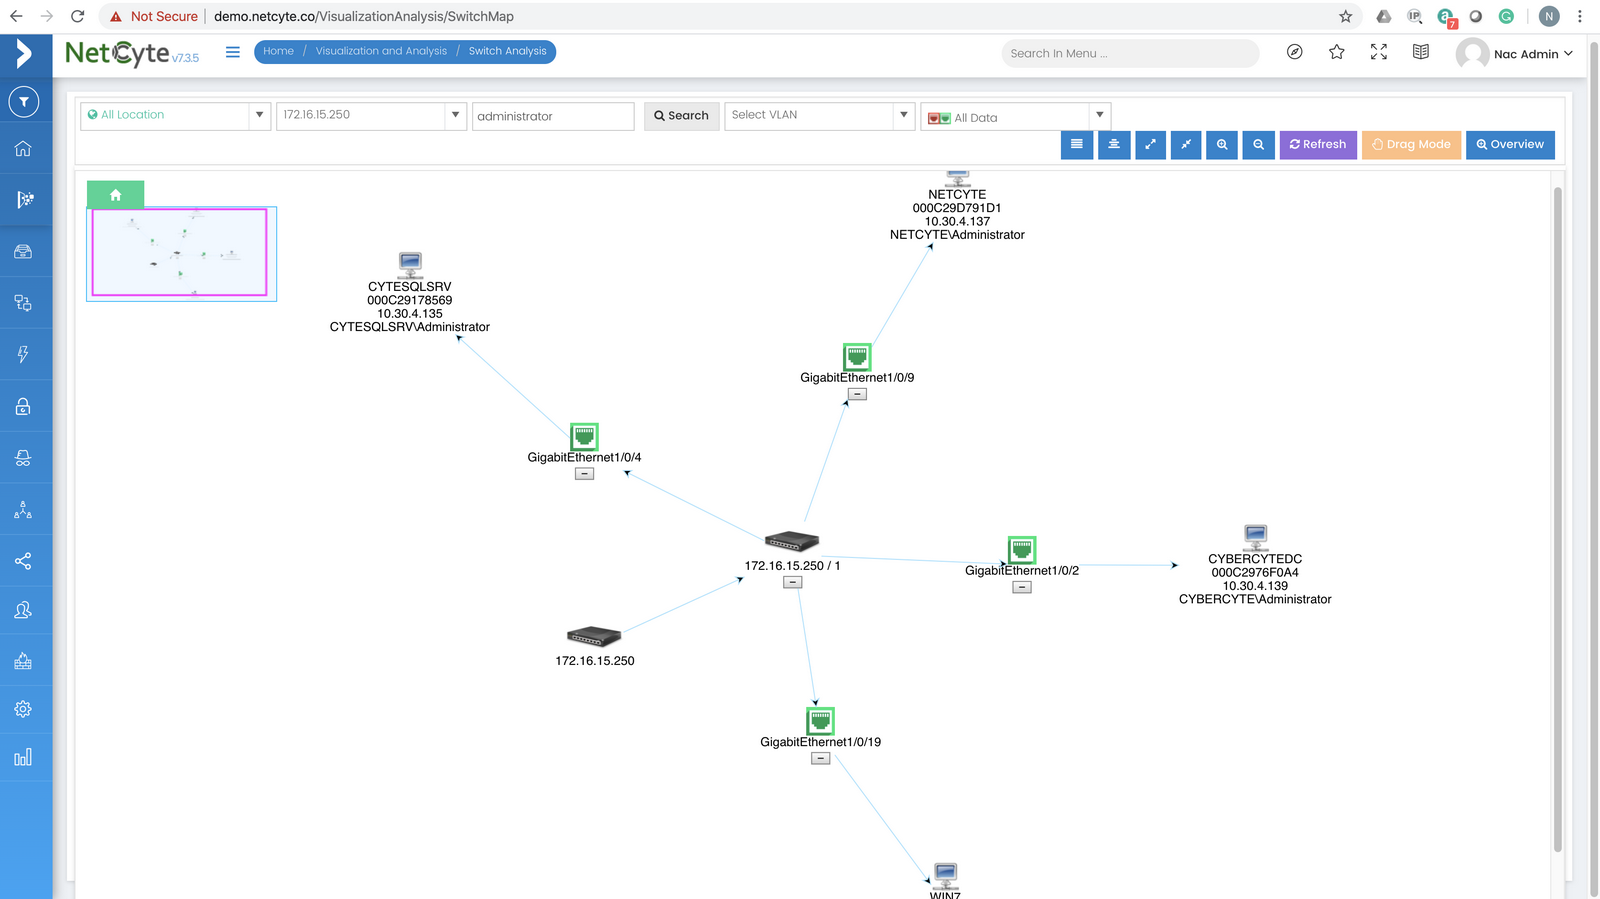Screen dimensions: 1600x899
Task: Click the filter funnel icon in sidebar
Action: click(23, 102)
